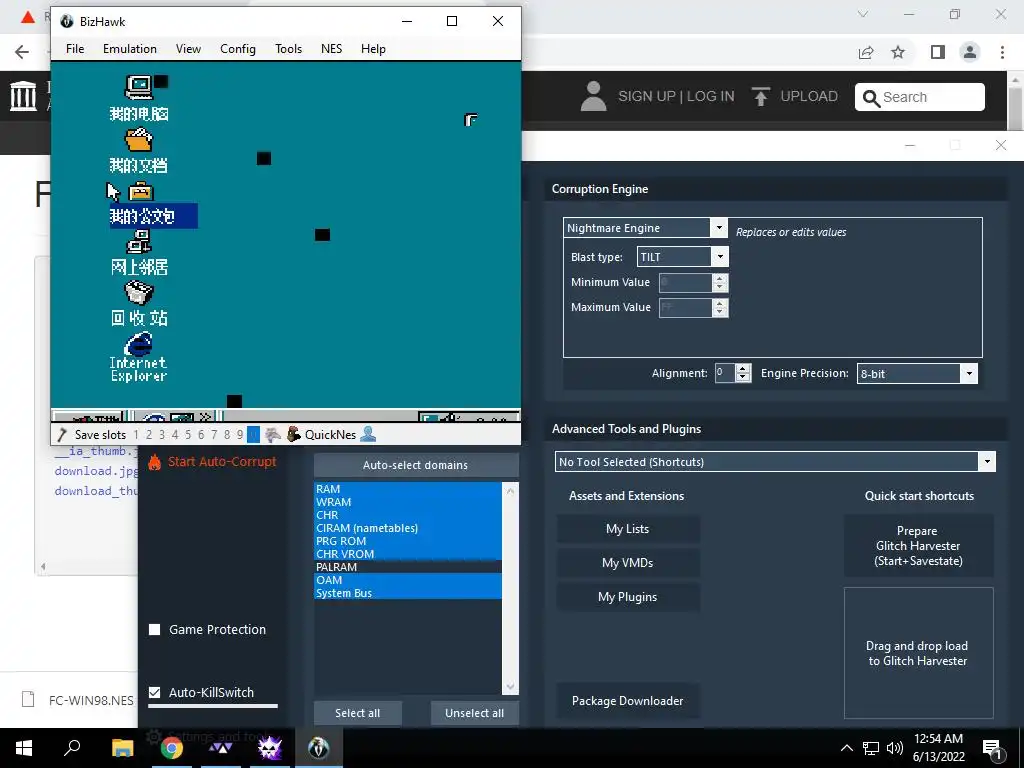The height and width of the screenshot is (768, 1024).
Task: Click the hammer icon in BizHawk status bar
Action: pyautogui.click(x=62, y=434)
